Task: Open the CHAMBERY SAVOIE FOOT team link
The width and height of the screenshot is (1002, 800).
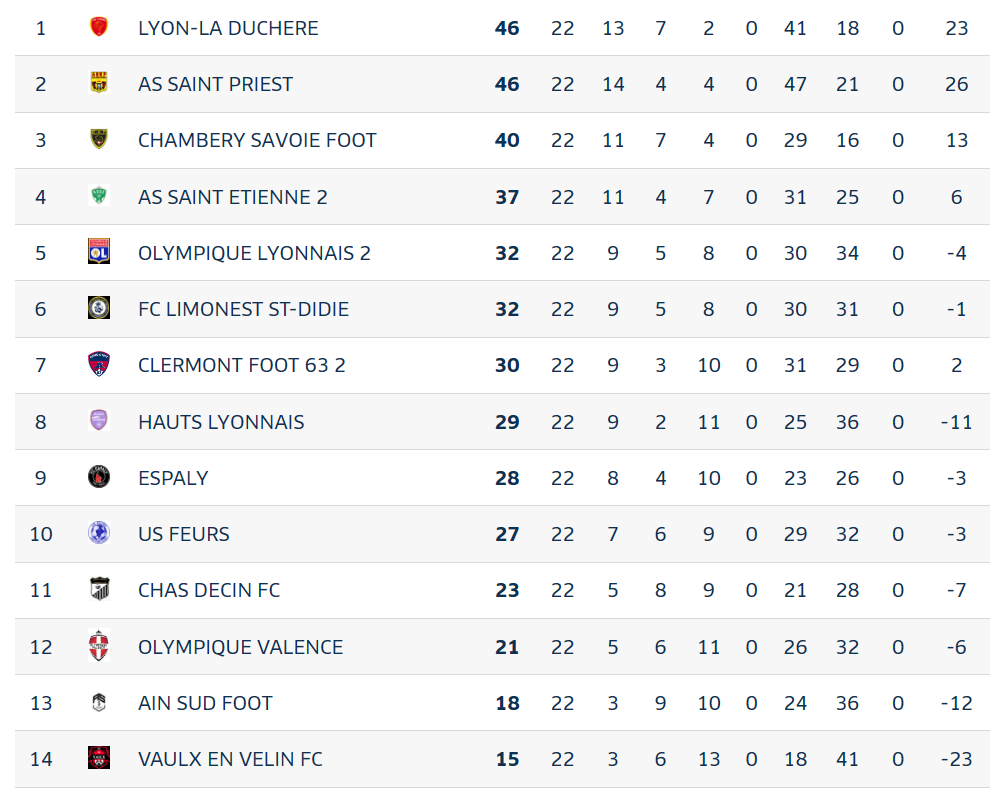Action: pyautogui.click(x=257, y=141)
